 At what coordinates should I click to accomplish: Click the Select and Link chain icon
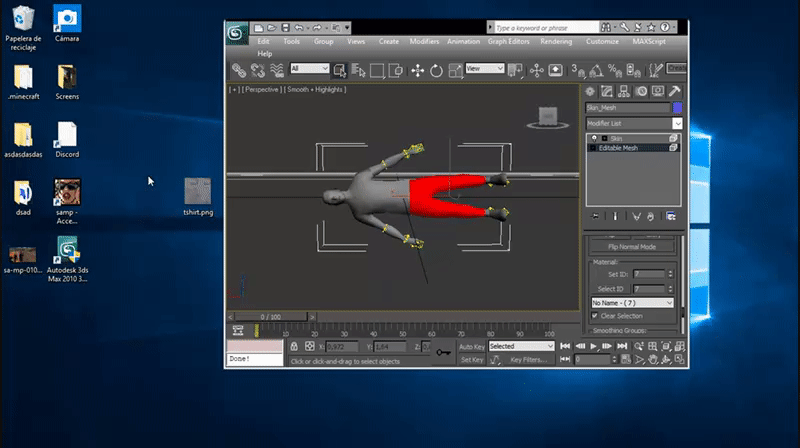tap(239, 70)
